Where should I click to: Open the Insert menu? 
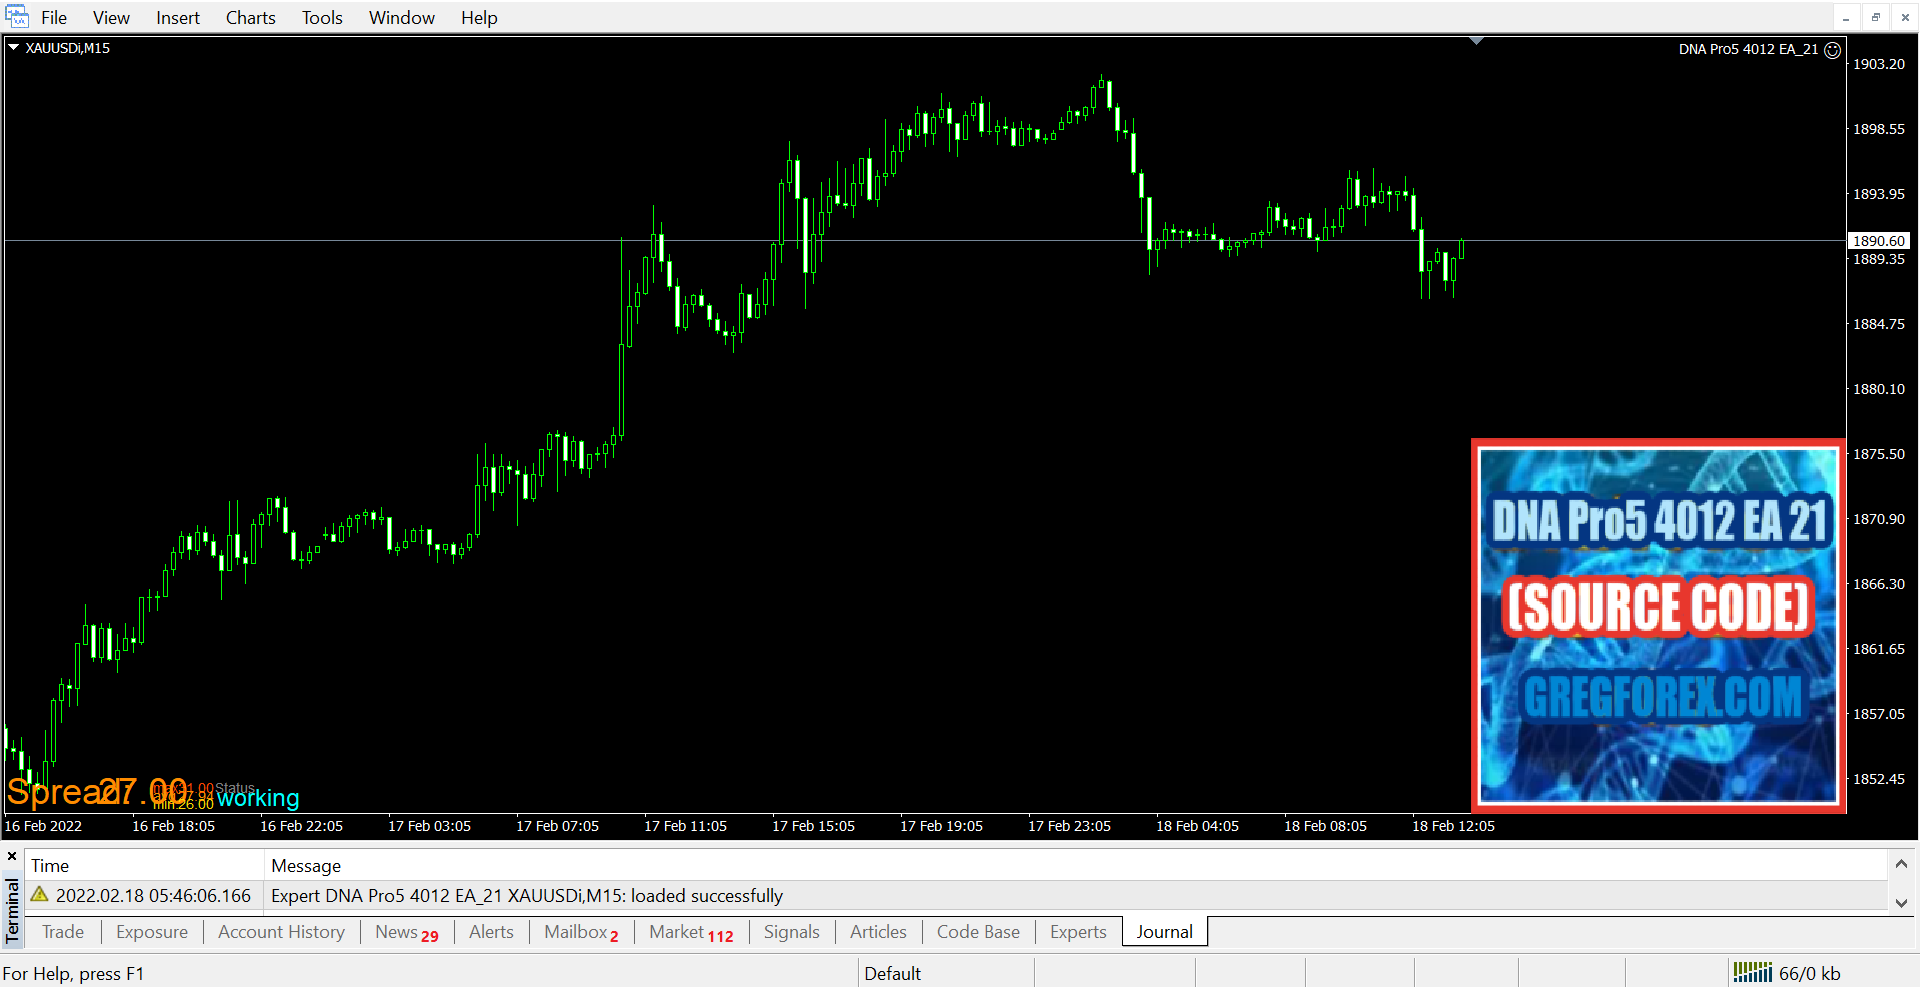pyautogui.click(x=177, y=18)
